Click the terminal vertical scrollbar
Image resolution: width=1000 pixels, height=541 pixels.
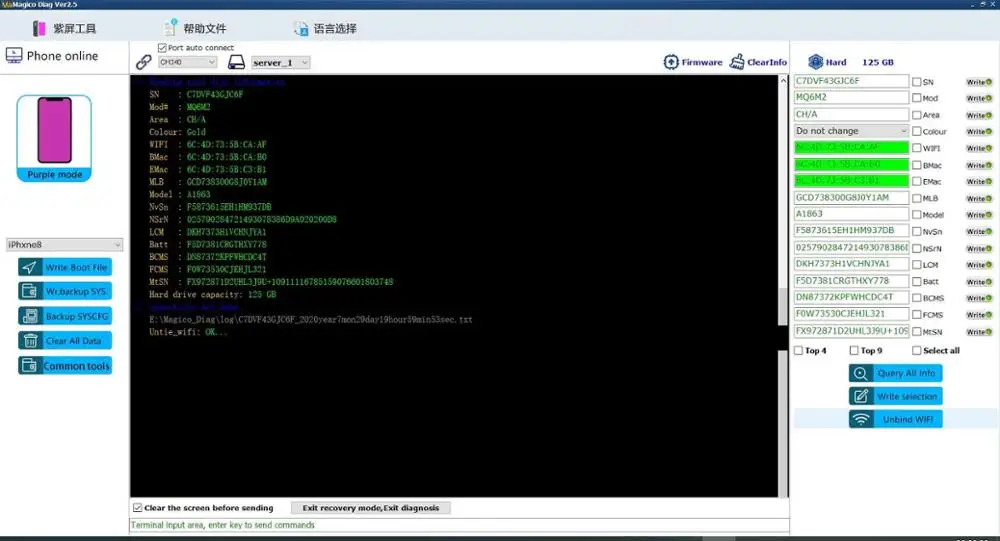click(783, 307)
